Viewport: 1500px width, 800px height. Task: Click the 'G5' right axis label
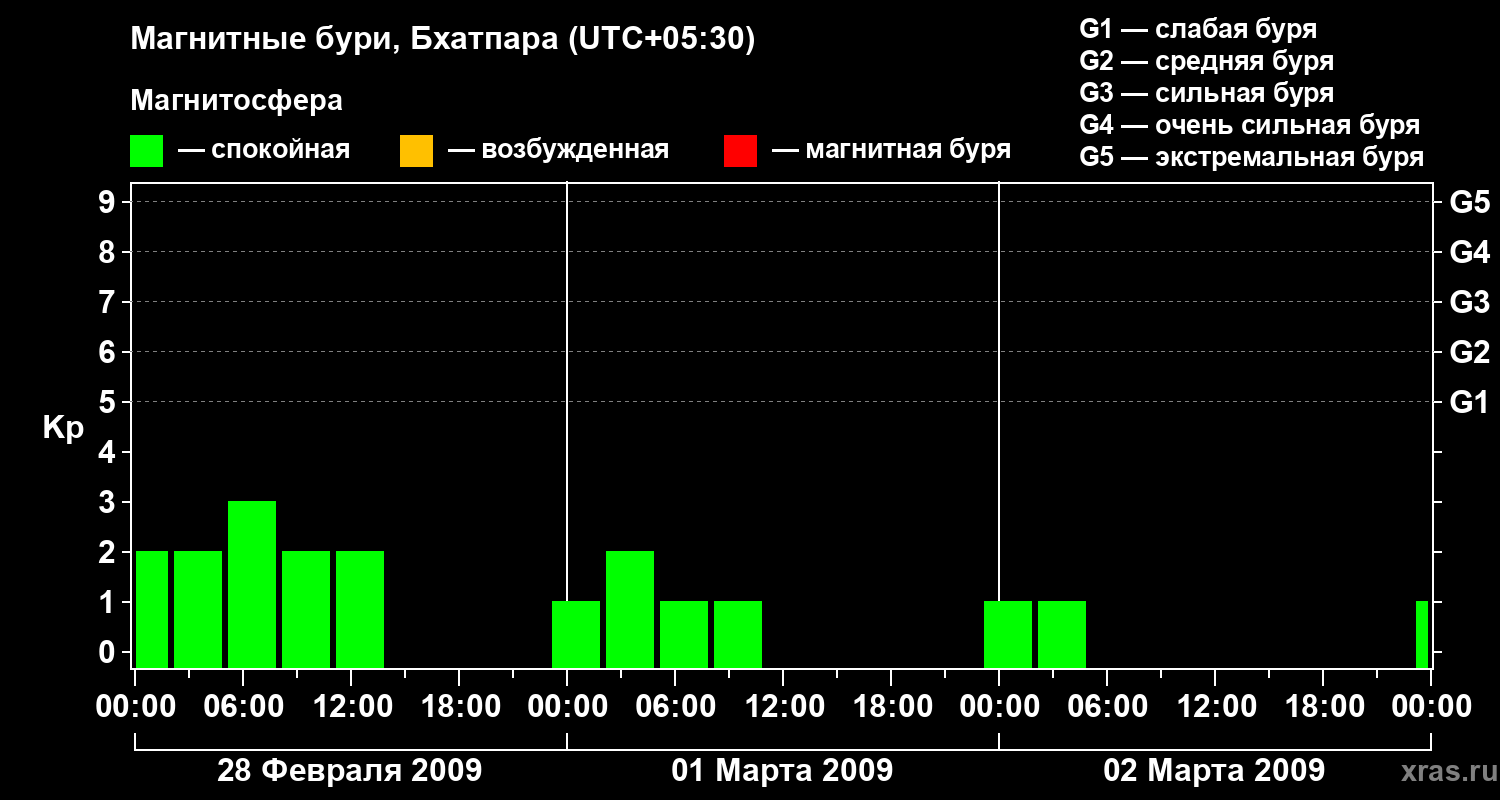(x=1470, y=202)
